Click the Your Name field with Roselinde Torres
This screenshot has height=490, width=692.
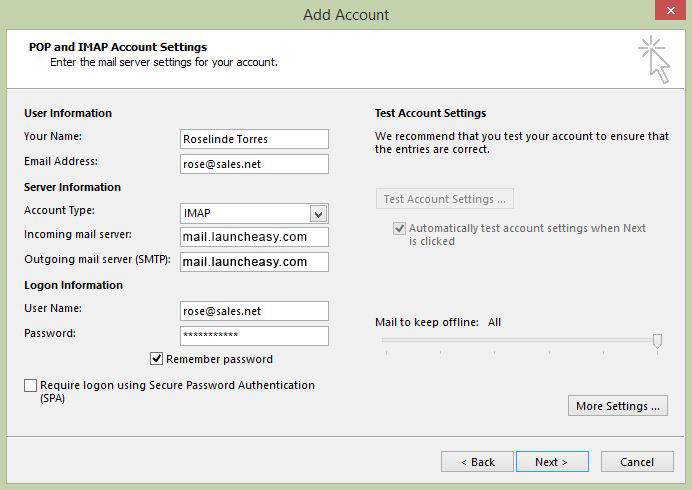(254, 139)
